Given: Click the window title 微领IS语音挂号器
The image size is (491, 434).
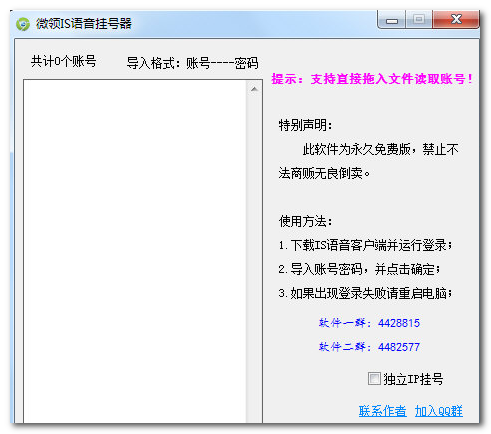Looking at the screenshot, I should point(84,24).
